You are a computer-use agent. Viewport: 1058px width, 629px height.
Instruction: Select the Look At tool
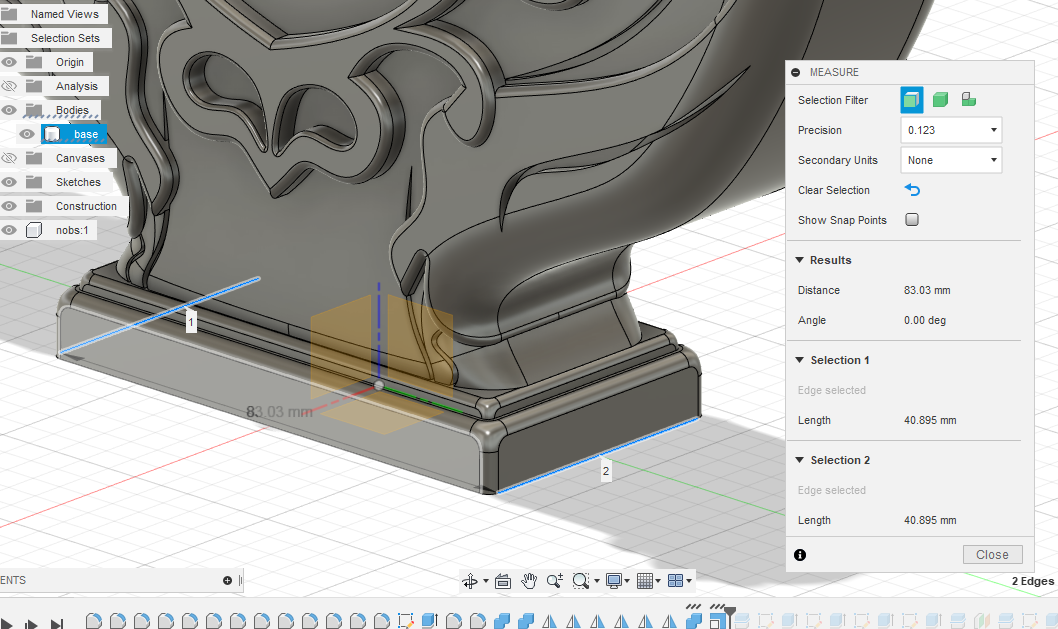[x=503, y=580]
